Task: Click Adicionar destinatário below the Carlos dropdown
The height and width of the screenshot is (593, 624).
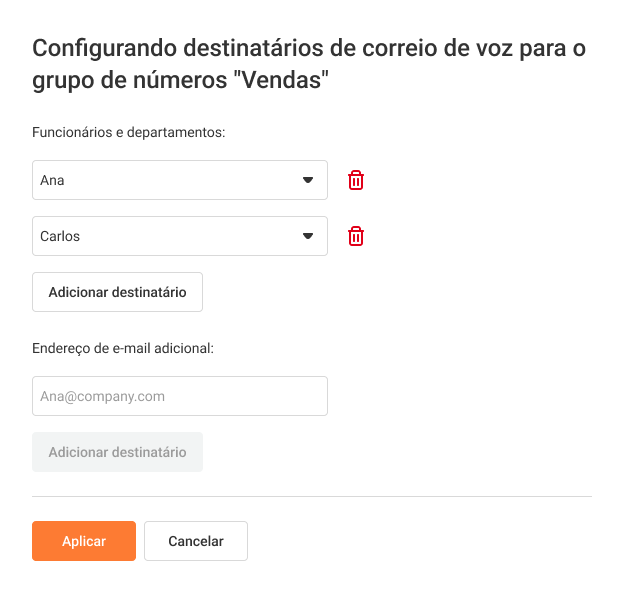Action: (x=117, y=292)
